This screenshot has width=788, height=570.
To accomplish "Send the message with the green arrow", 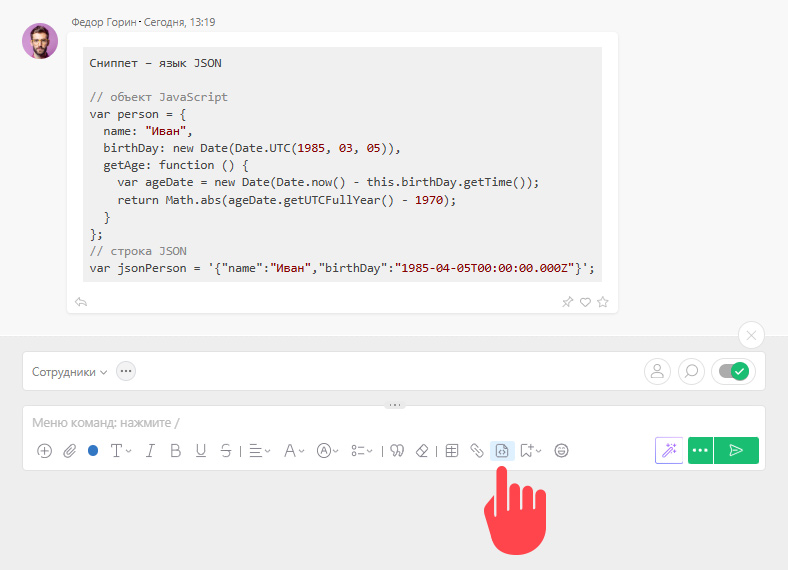I will coord(736,450).
